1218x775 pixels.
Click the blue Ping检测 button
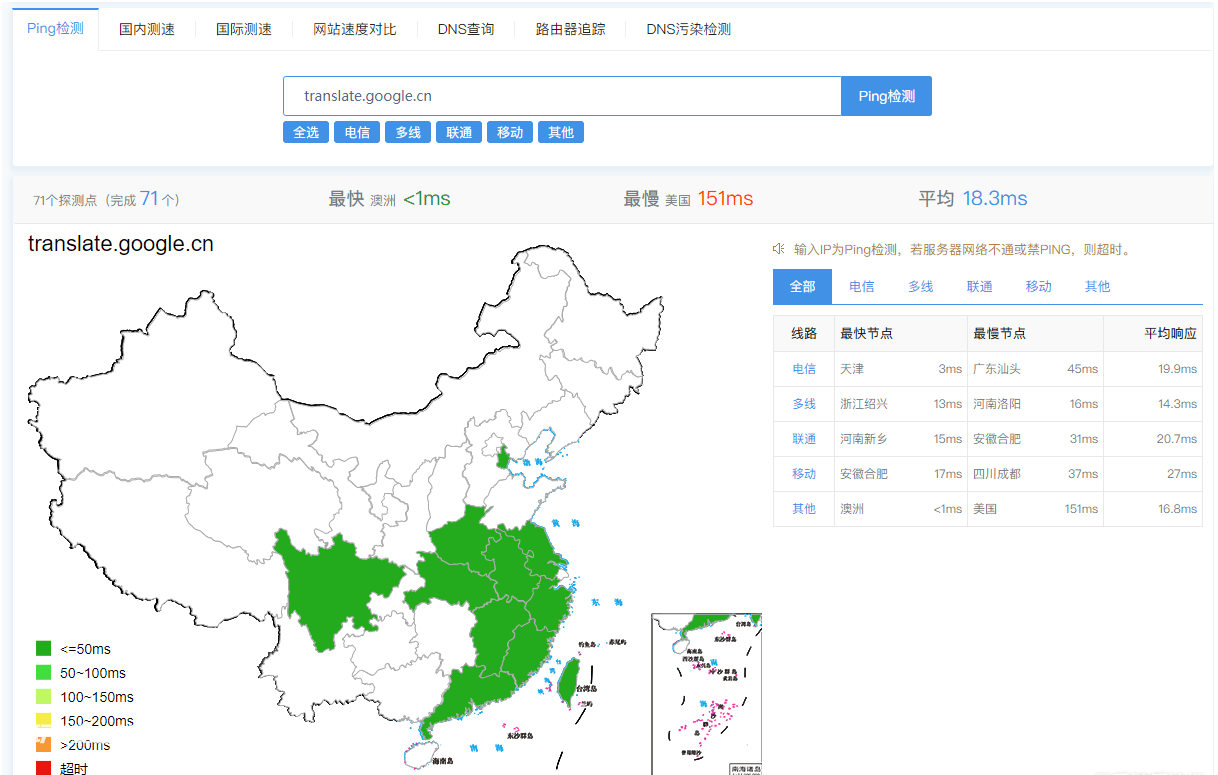tap(886, 96)
